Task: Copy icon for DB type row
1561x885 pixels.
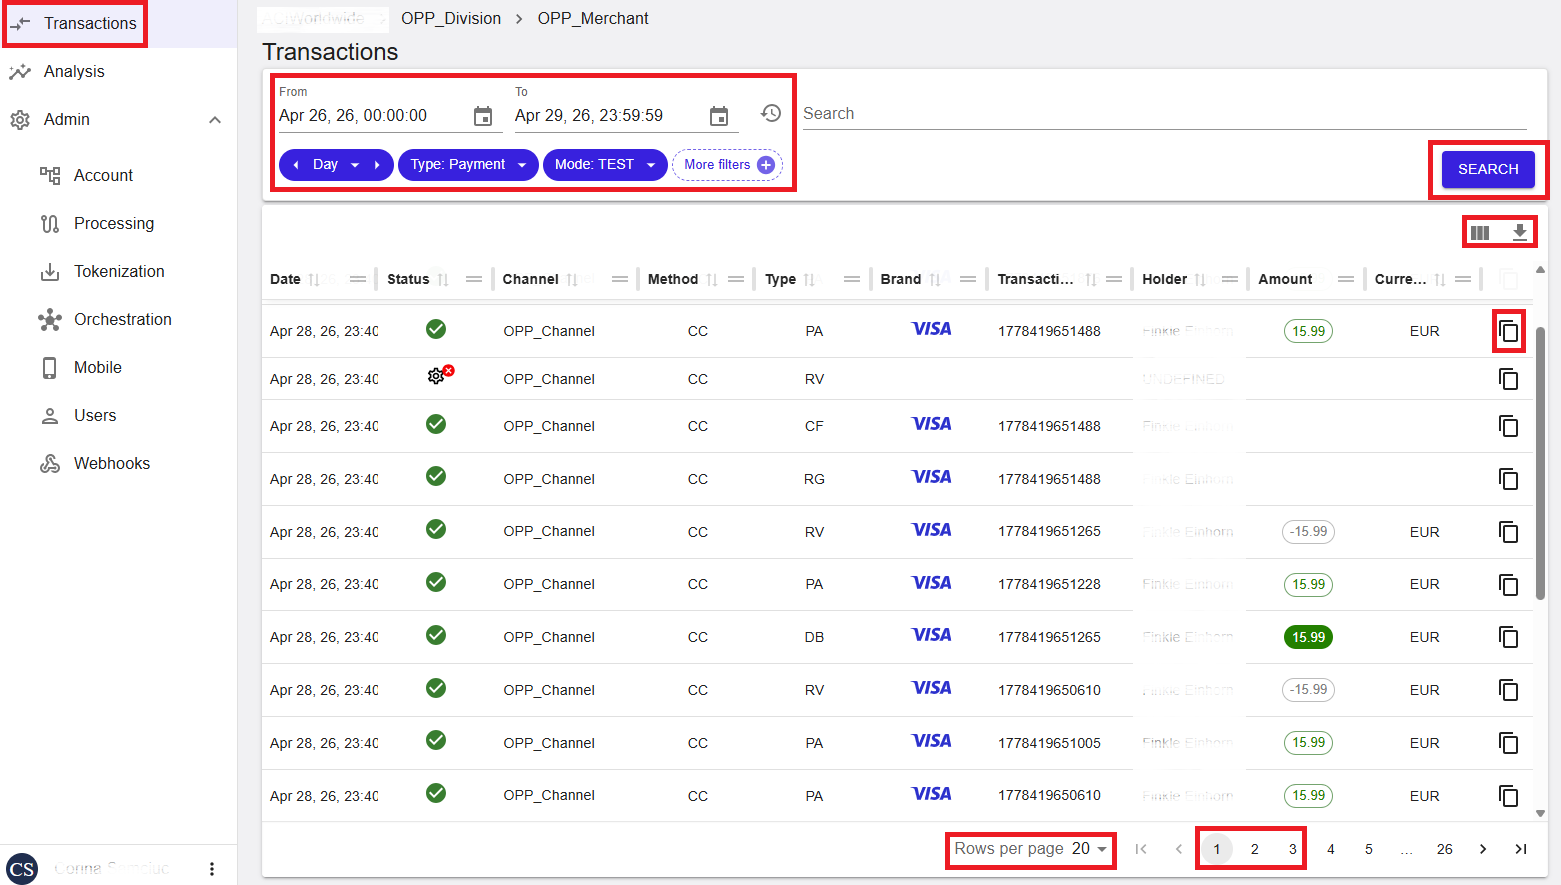Action: [1509, 637]
